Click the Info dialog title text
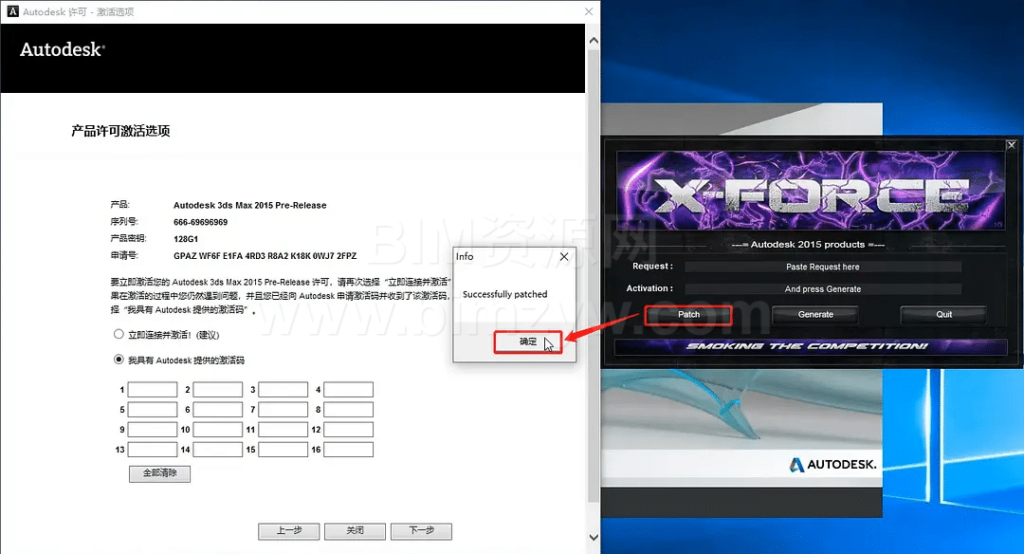Screen dimensions: 1024x554 click(x=464, y=256)
